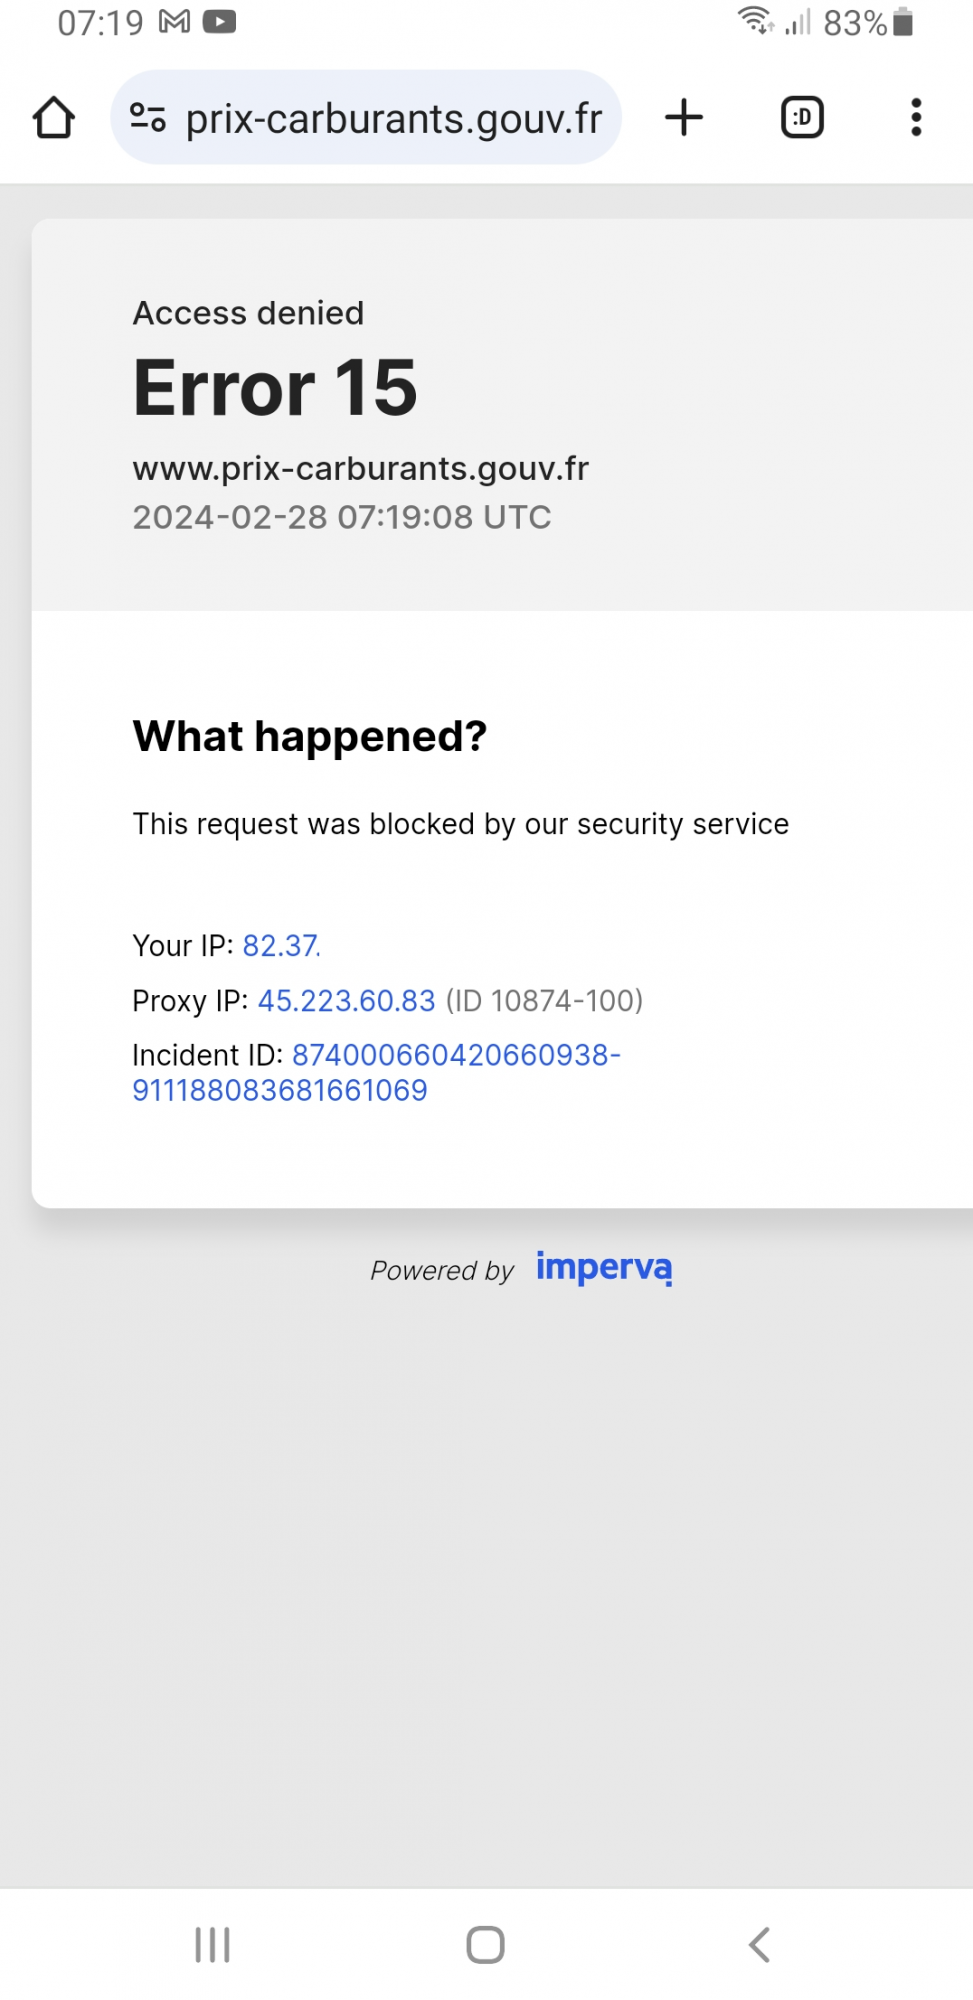Tap the Error 15 heading
Viewport: 973px width, 2000px height.
click(275, 388)
